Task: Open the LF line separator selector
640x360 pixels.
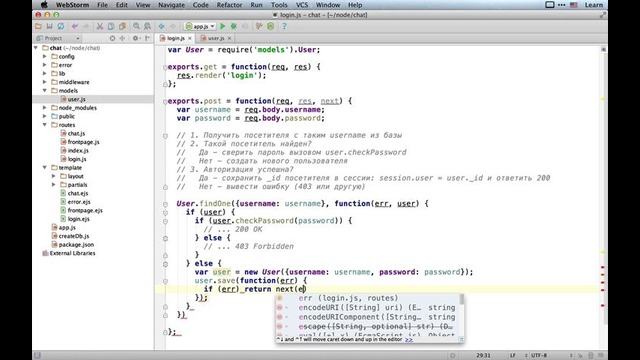Action: [x=518, y=356]
